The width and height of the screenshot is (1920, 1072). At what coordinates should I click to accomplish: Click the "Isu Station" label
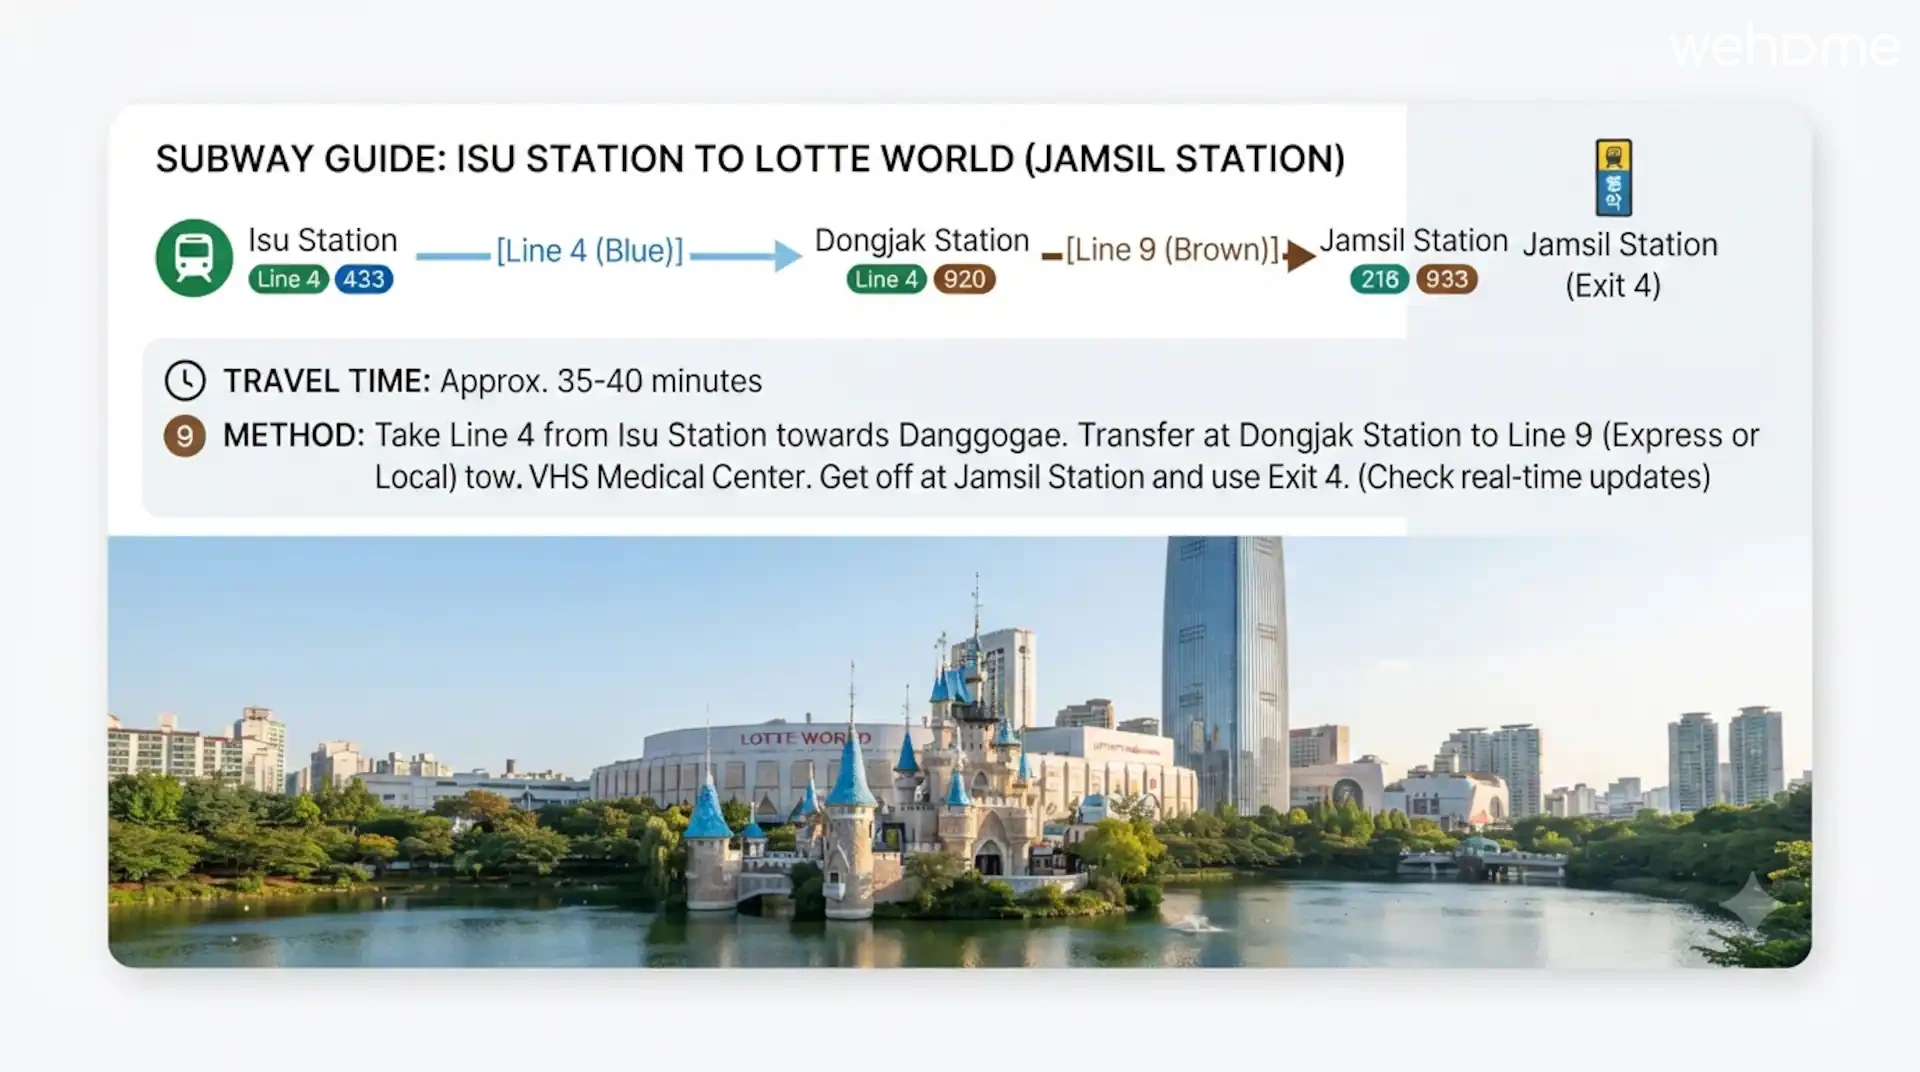pyautogui.click(x=322, y=240)
